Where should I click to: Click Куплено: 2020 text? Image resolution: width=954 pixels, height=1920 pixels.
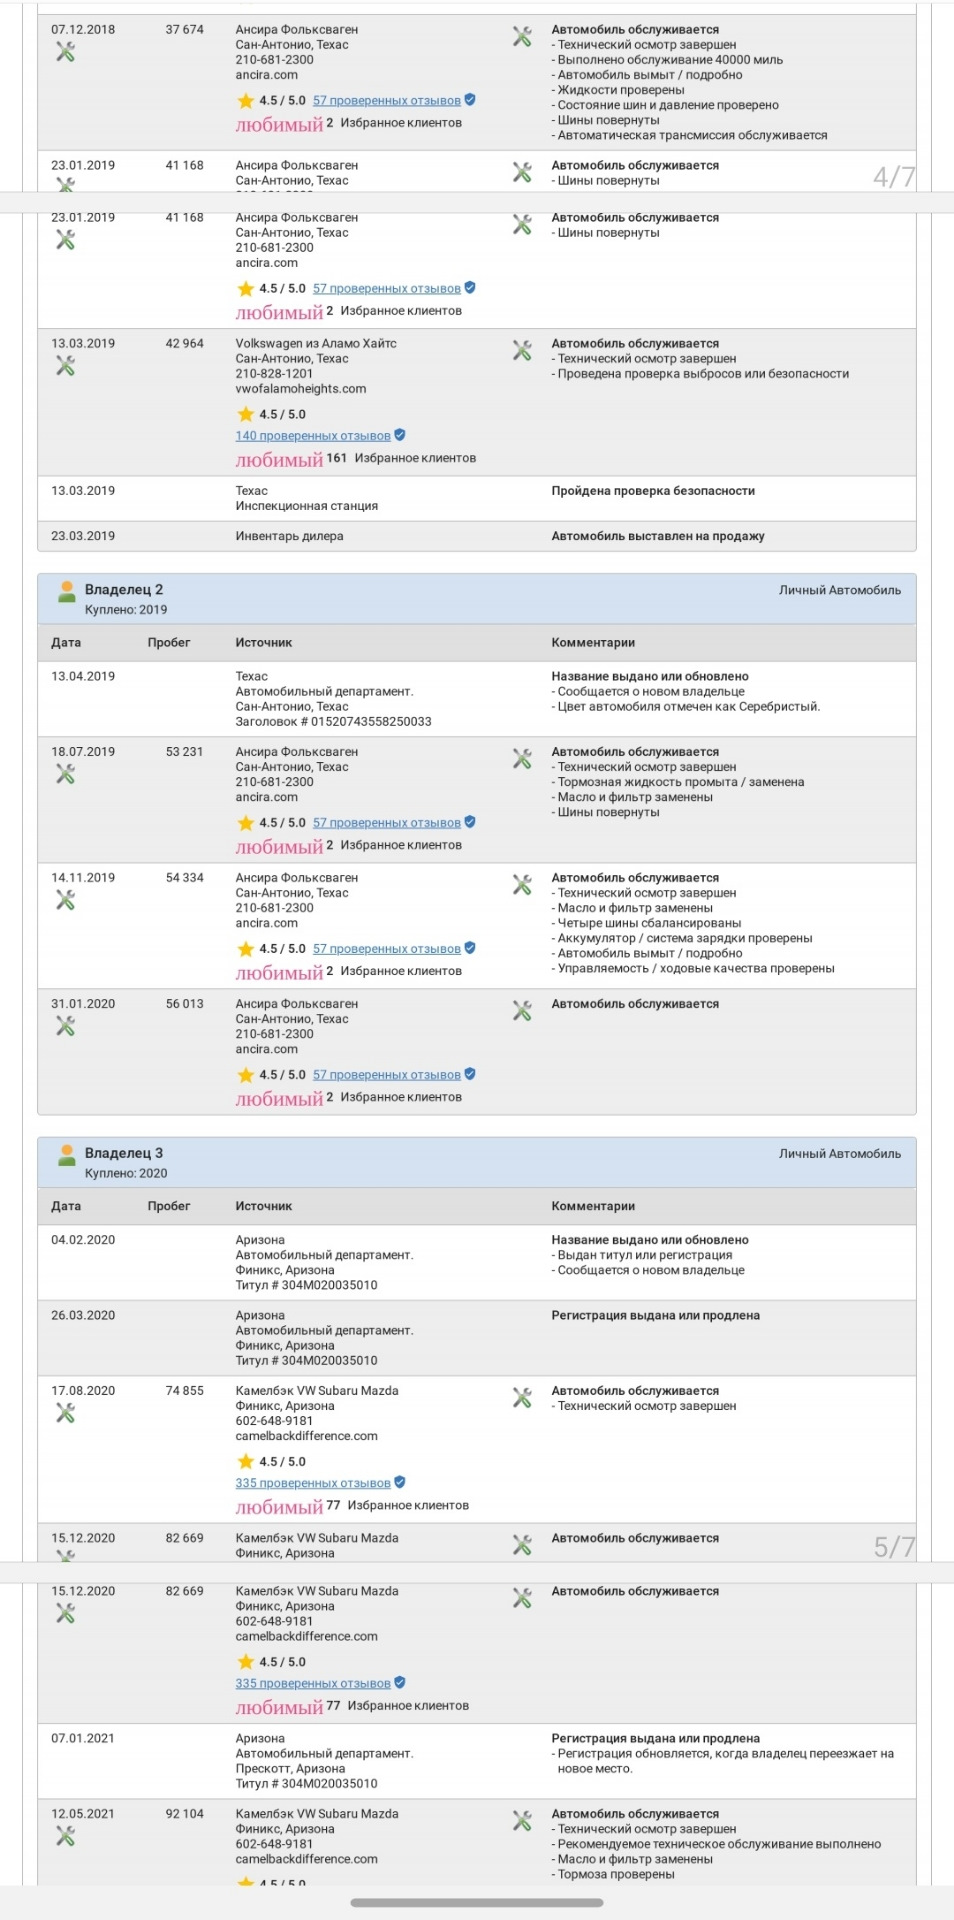126,1173
